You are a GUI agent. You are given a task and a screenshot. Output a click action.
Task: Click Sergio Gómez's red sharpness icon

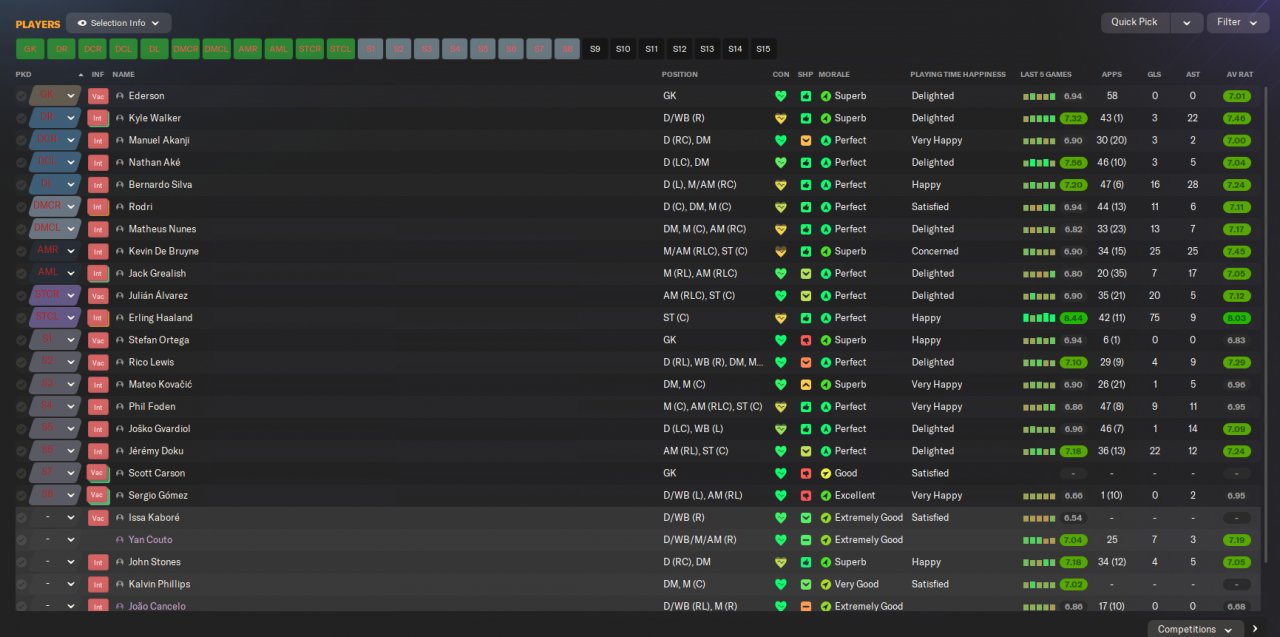click(x=806, y=495)
